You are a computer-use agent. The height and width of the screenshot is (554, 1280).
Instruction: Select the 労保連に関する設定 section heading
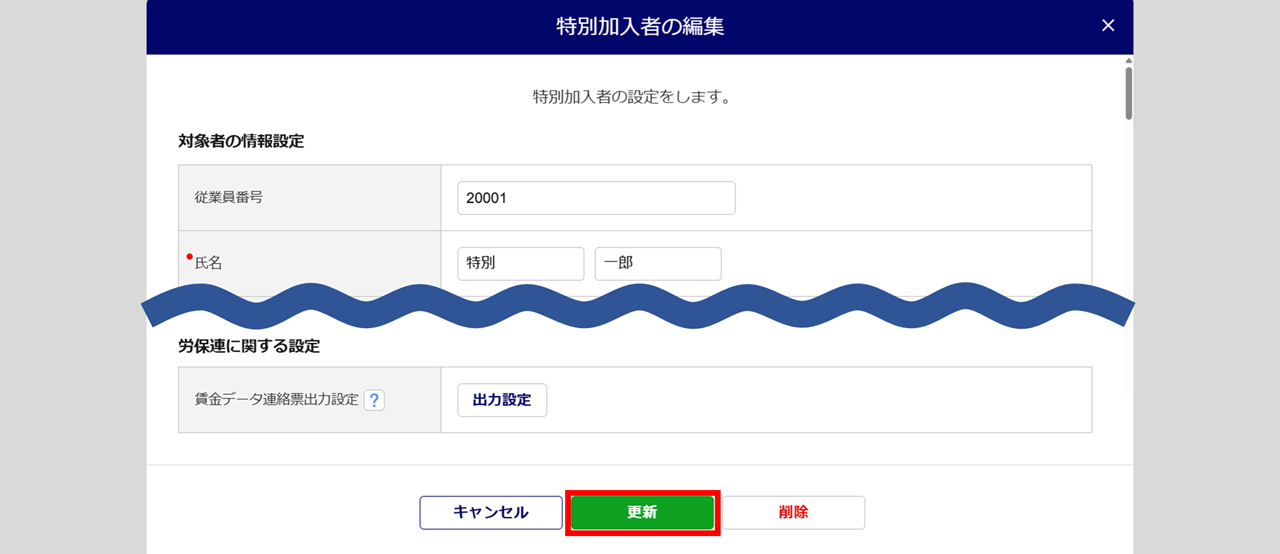coord(249,346)
